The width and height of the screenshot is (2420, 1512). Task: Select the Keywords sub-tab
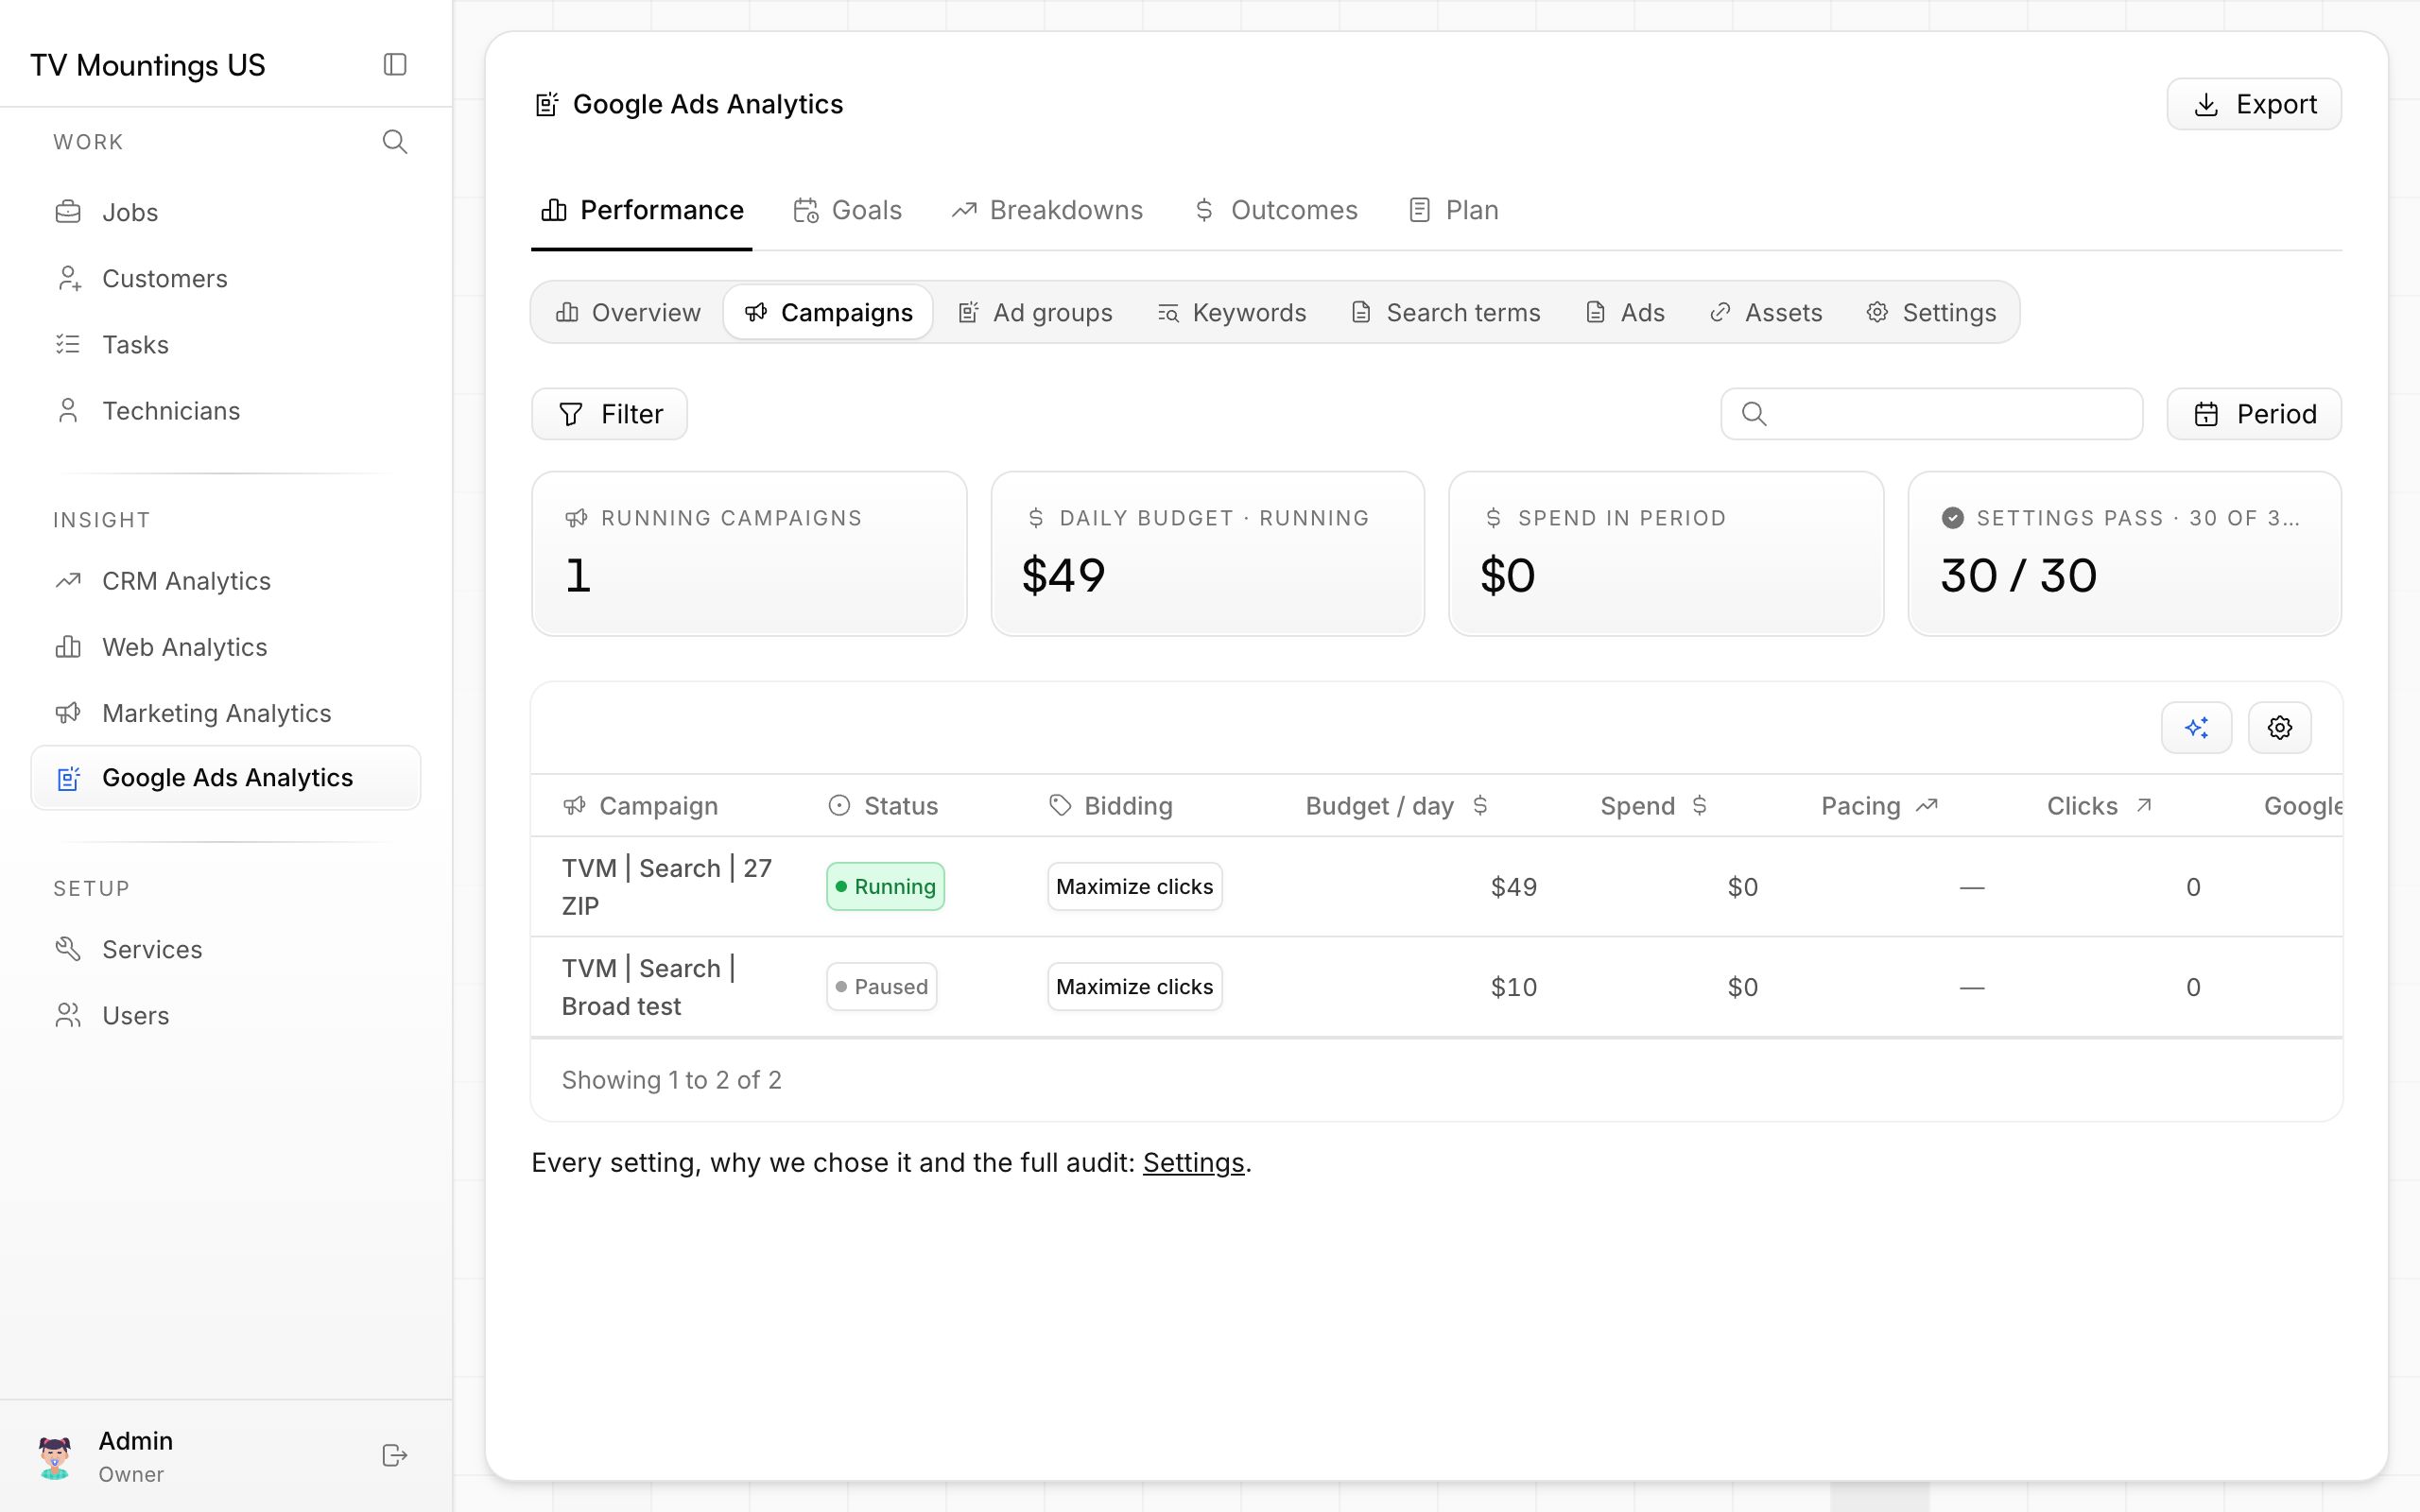(x=1231, y=313)
